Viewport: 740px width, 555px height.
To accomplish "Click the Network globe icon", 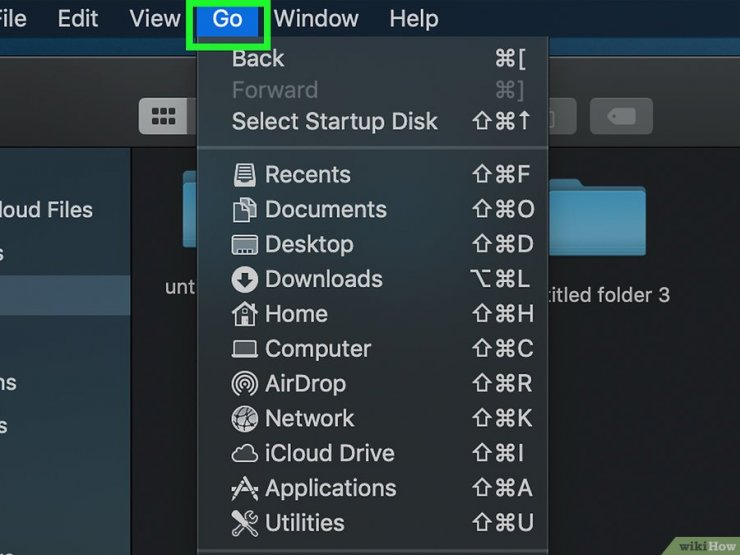I will point(244,419).
